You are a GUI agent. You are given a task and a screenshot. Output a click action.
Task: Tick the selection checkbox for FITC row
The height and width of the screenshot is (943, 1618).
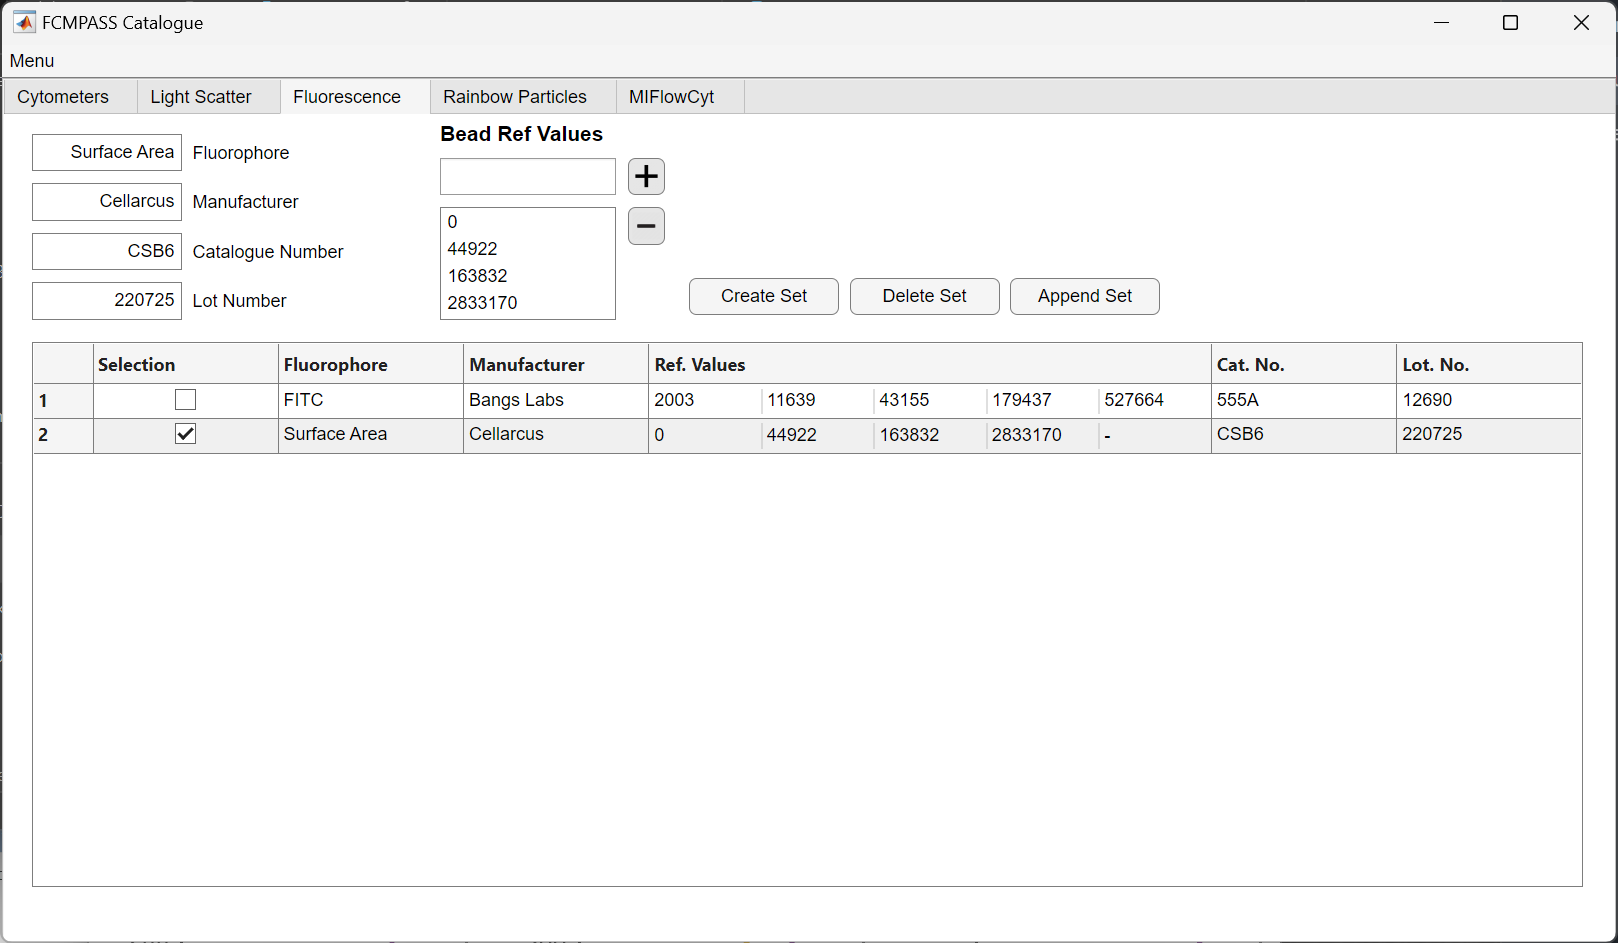pyautogui.click(x=185, y=400)
